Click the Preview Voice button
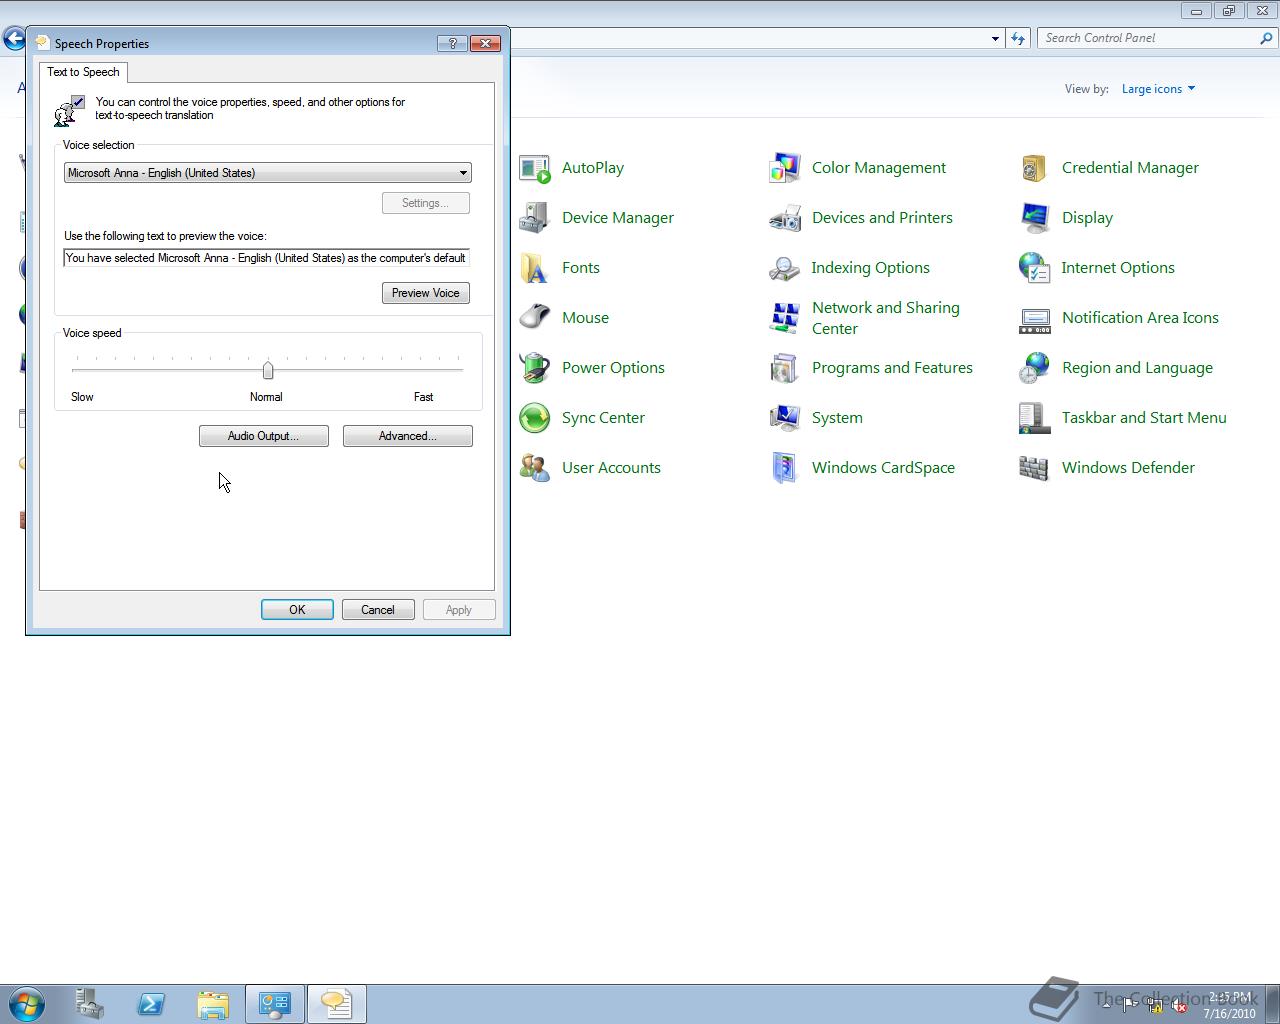Viewport: 1280px width, 1024px height. [x=426, y=293]
